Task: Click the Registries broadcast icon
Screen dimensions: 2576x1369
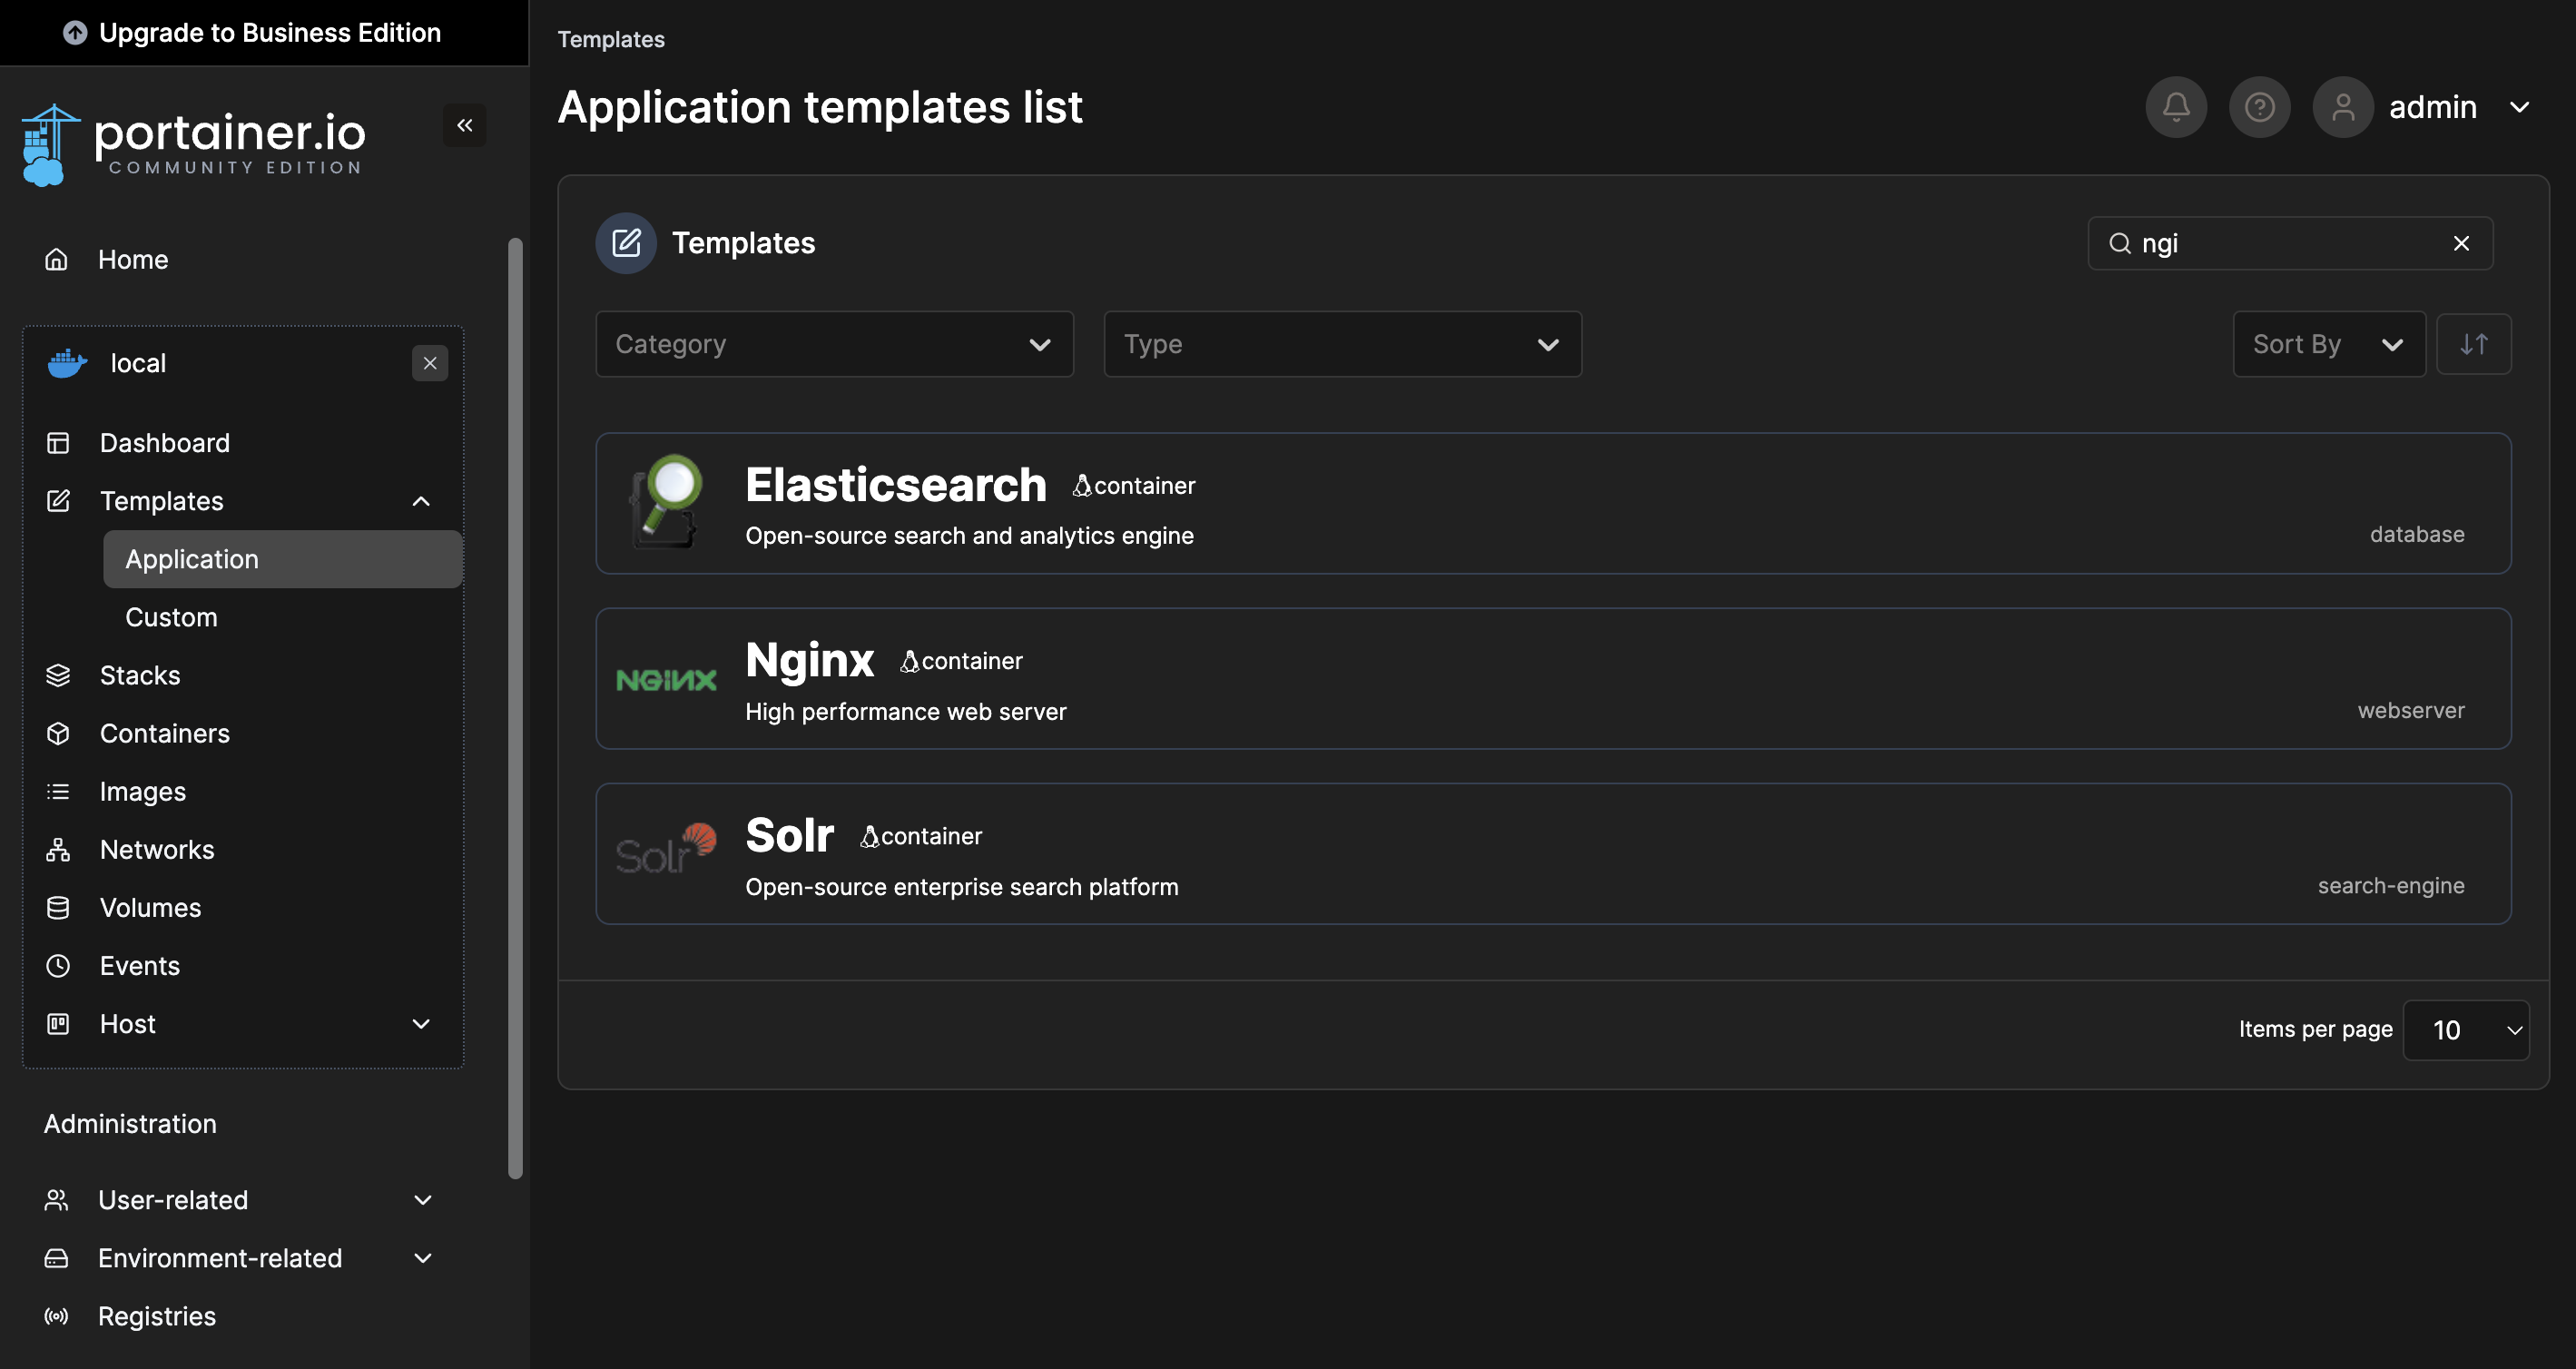Action: coord(57,1315)
